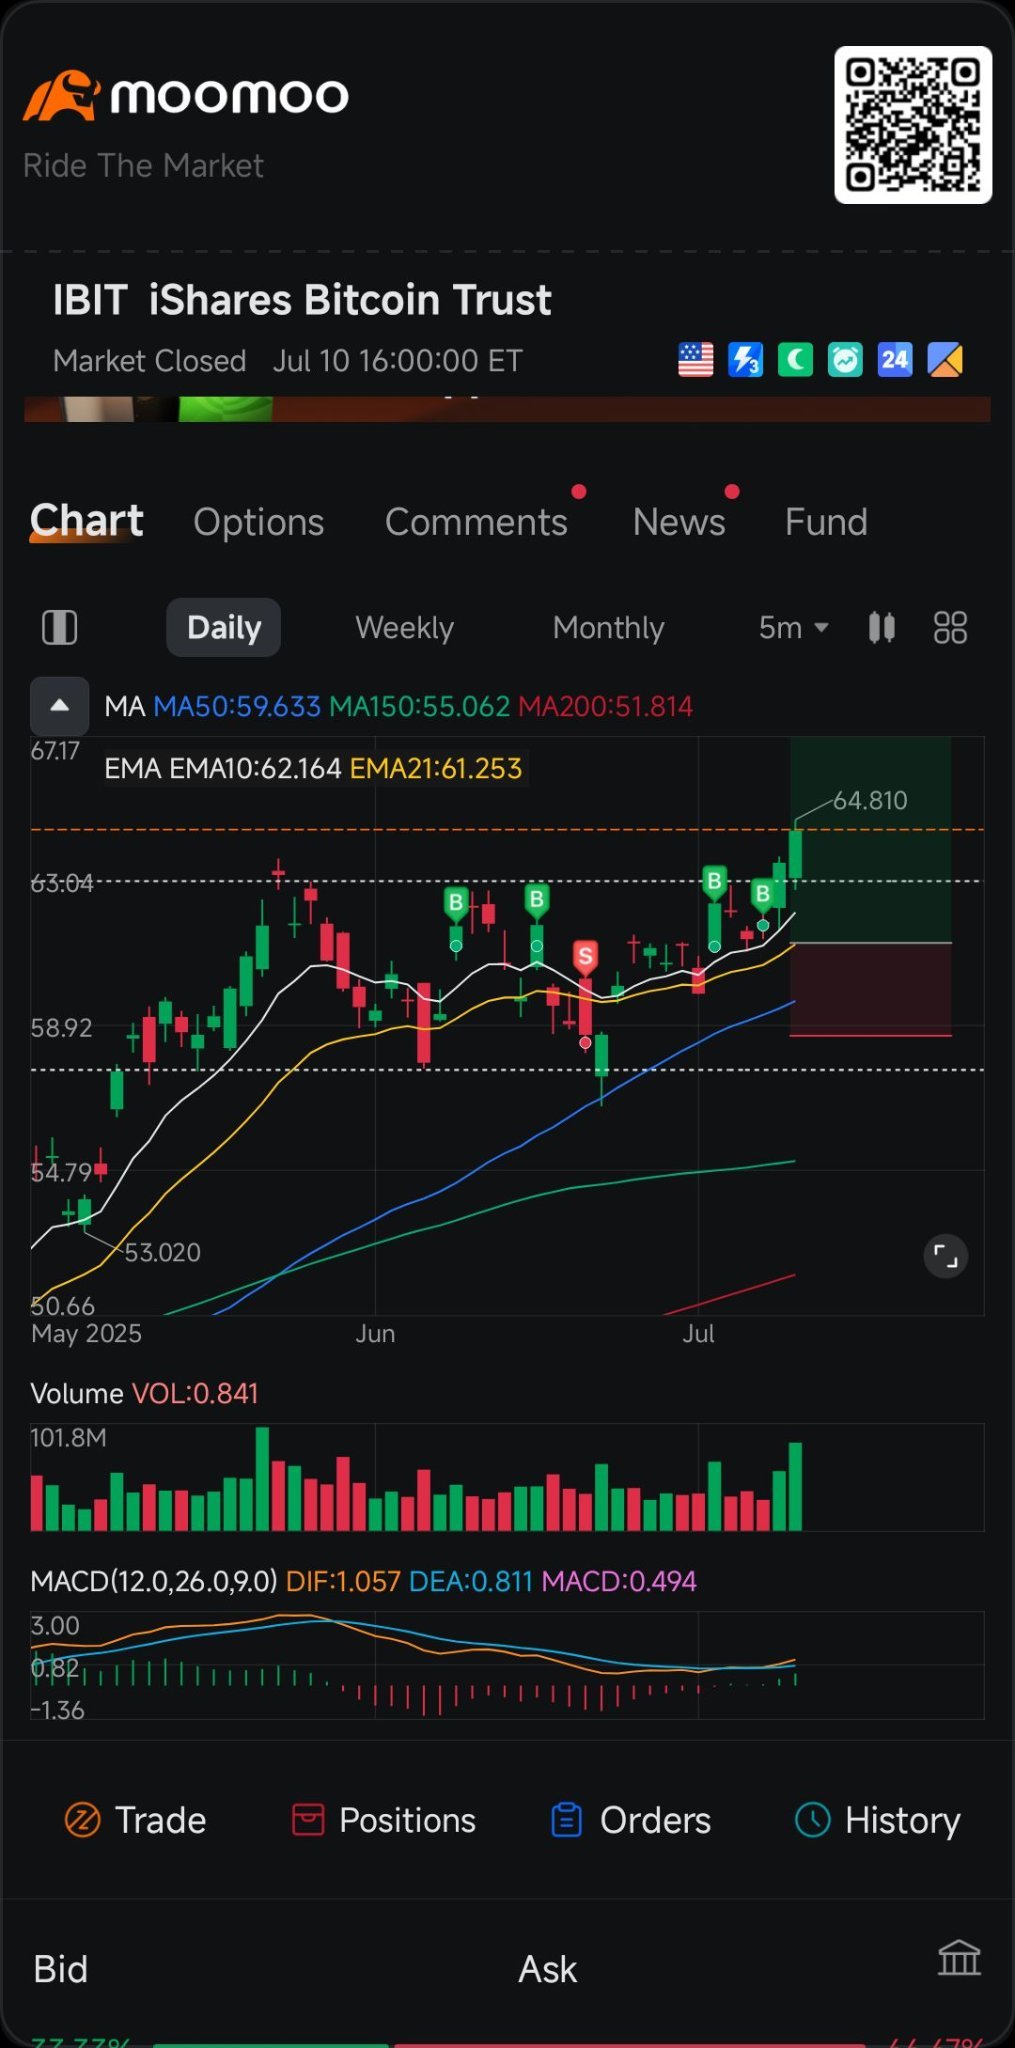The image size is (1015, 2048).
Task: Tap the US flag market badge
Action: [696, 360]
